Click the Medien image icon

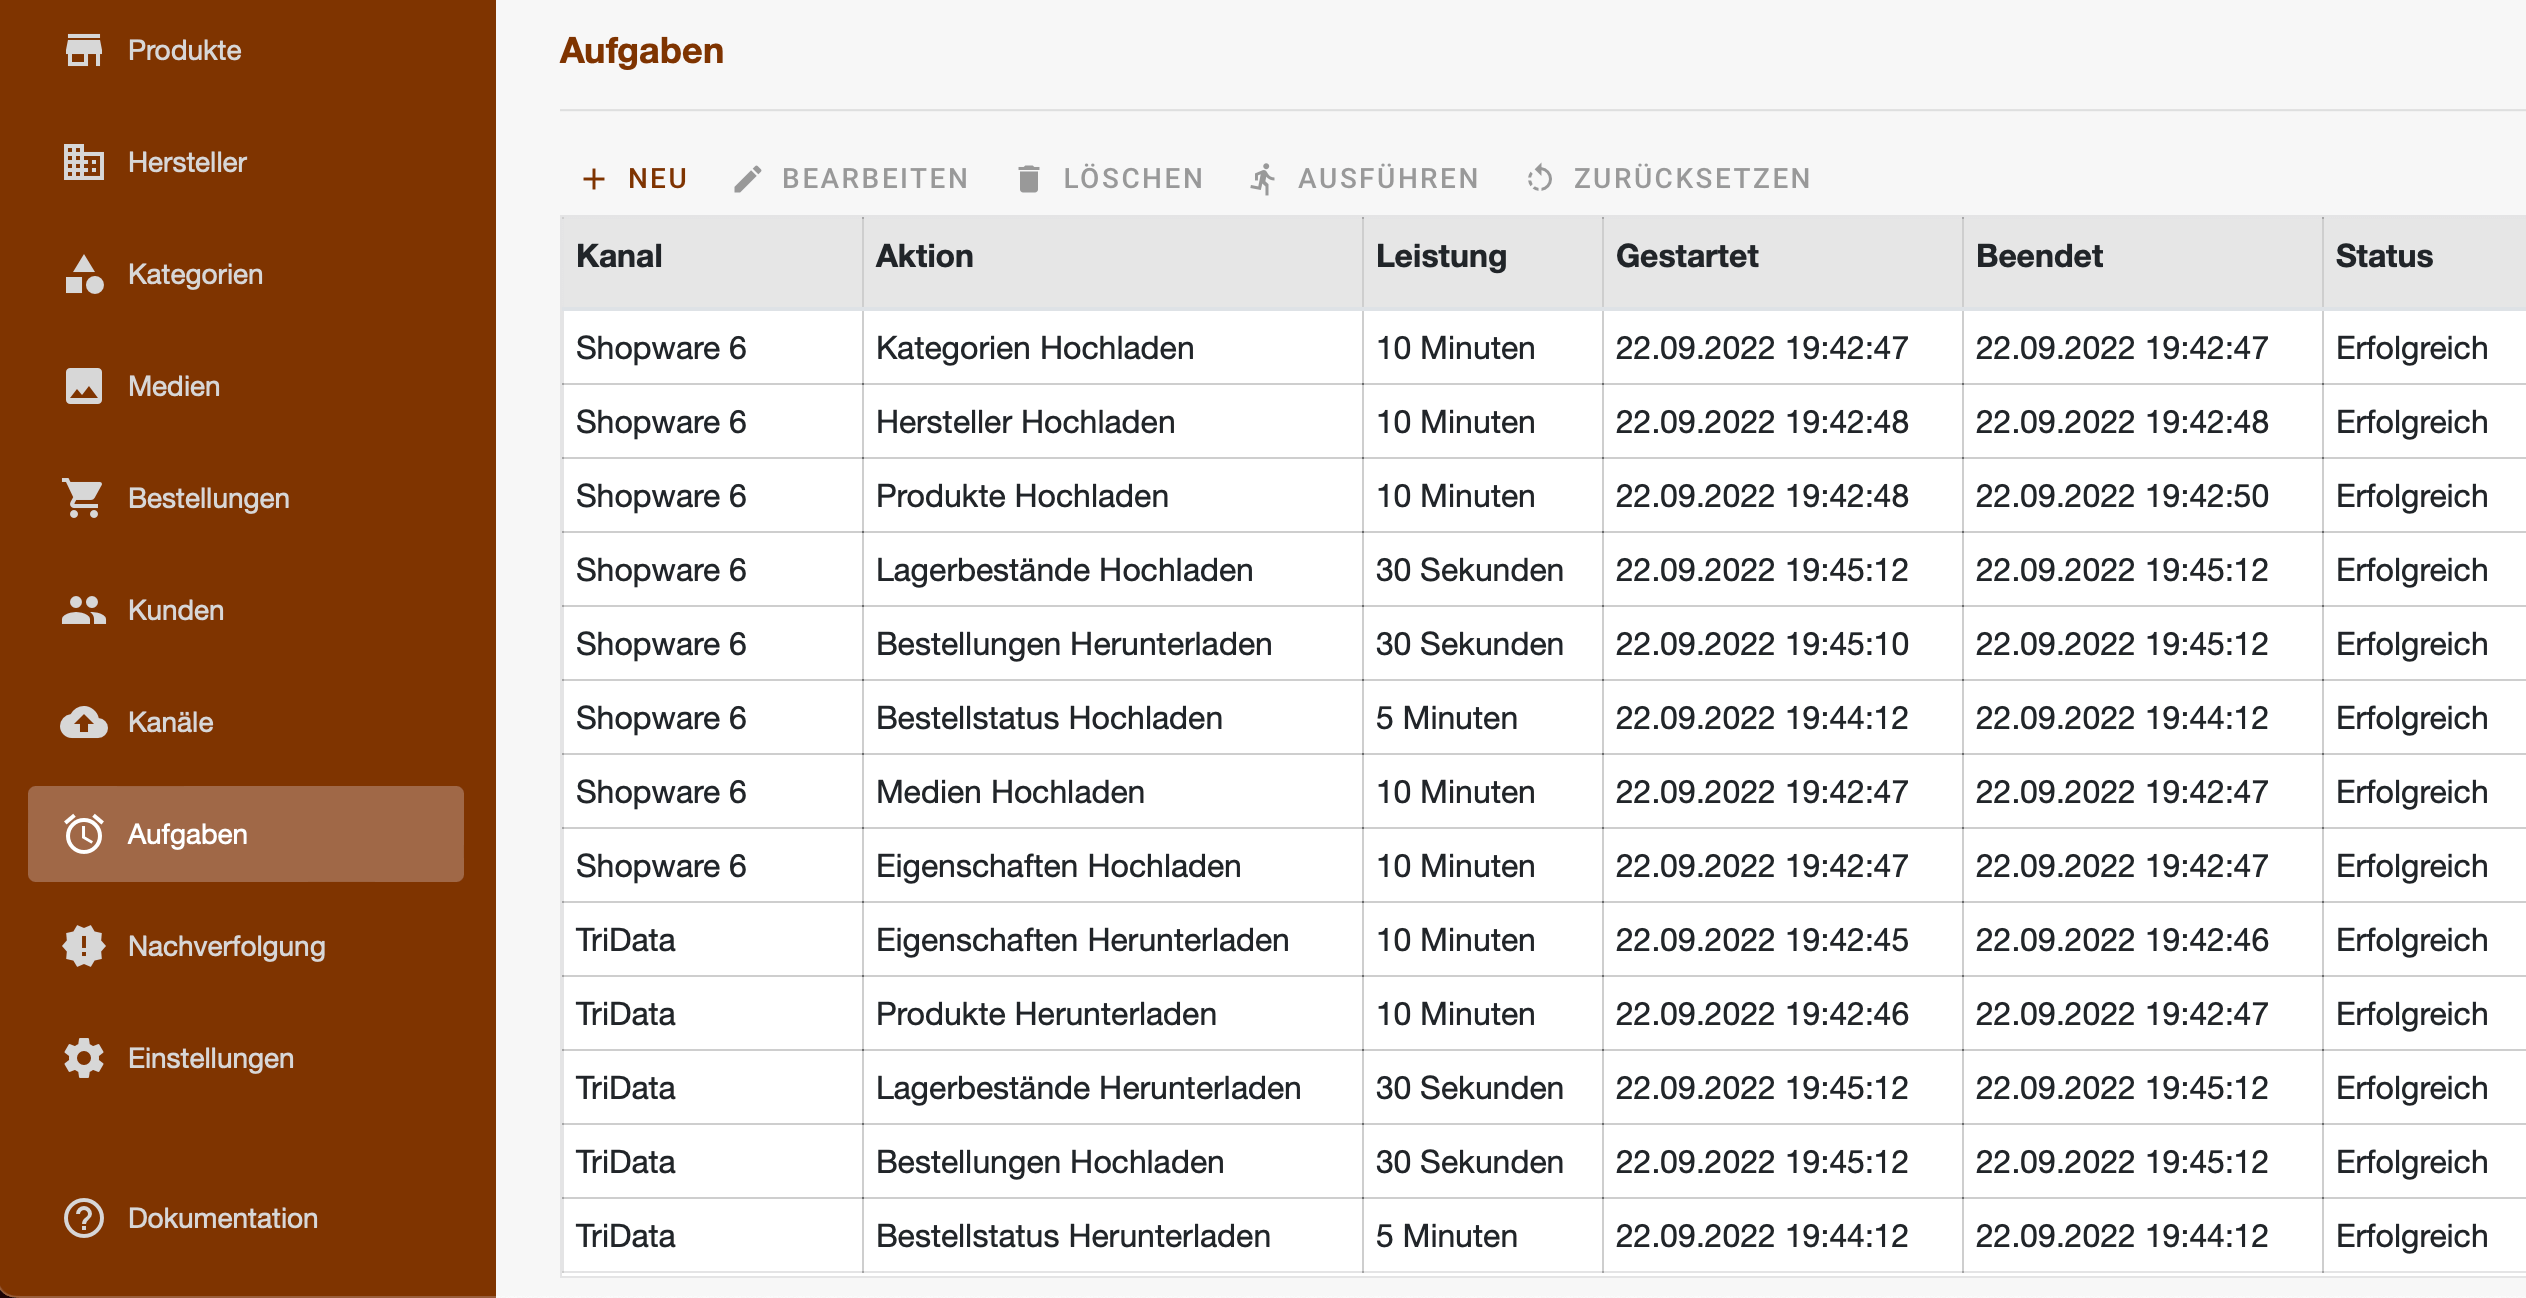84,386
